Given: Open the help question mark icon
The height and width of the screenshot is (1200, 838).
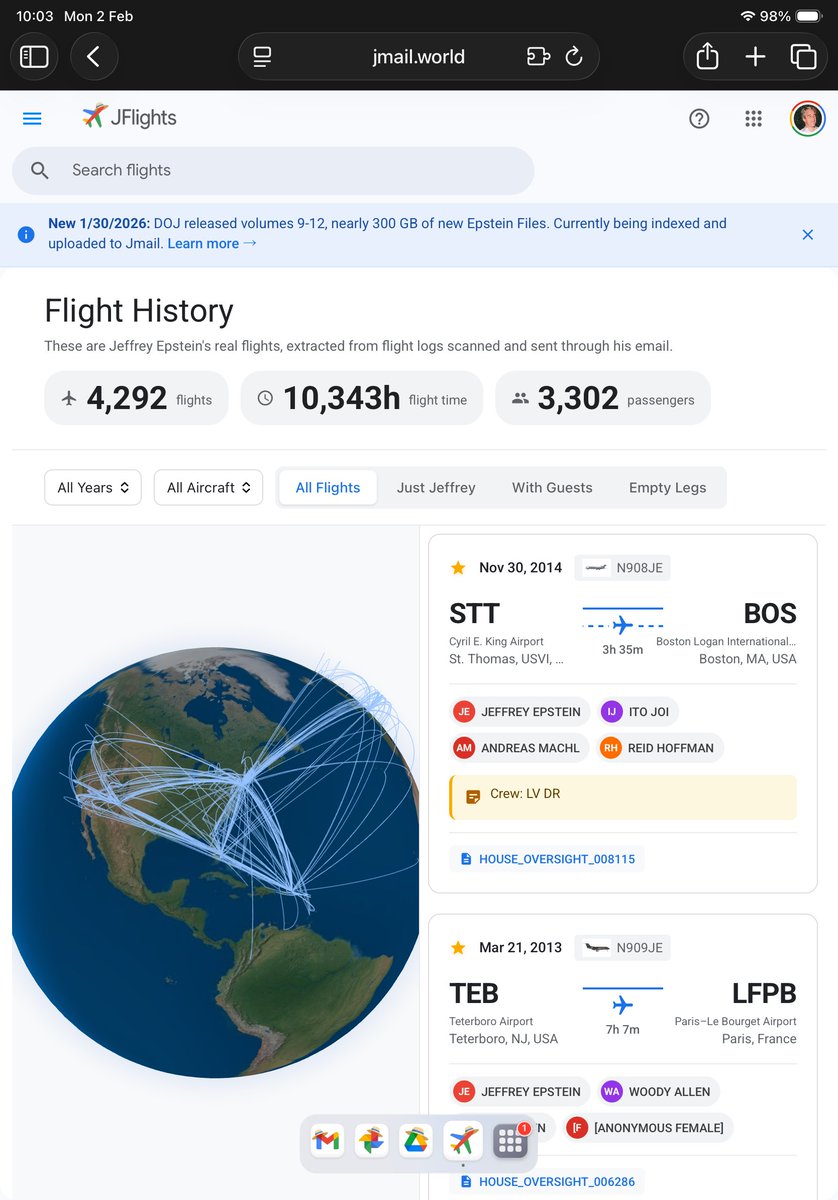Looking at the screenshot, I should pyautogui.click(x=699, y=118).
